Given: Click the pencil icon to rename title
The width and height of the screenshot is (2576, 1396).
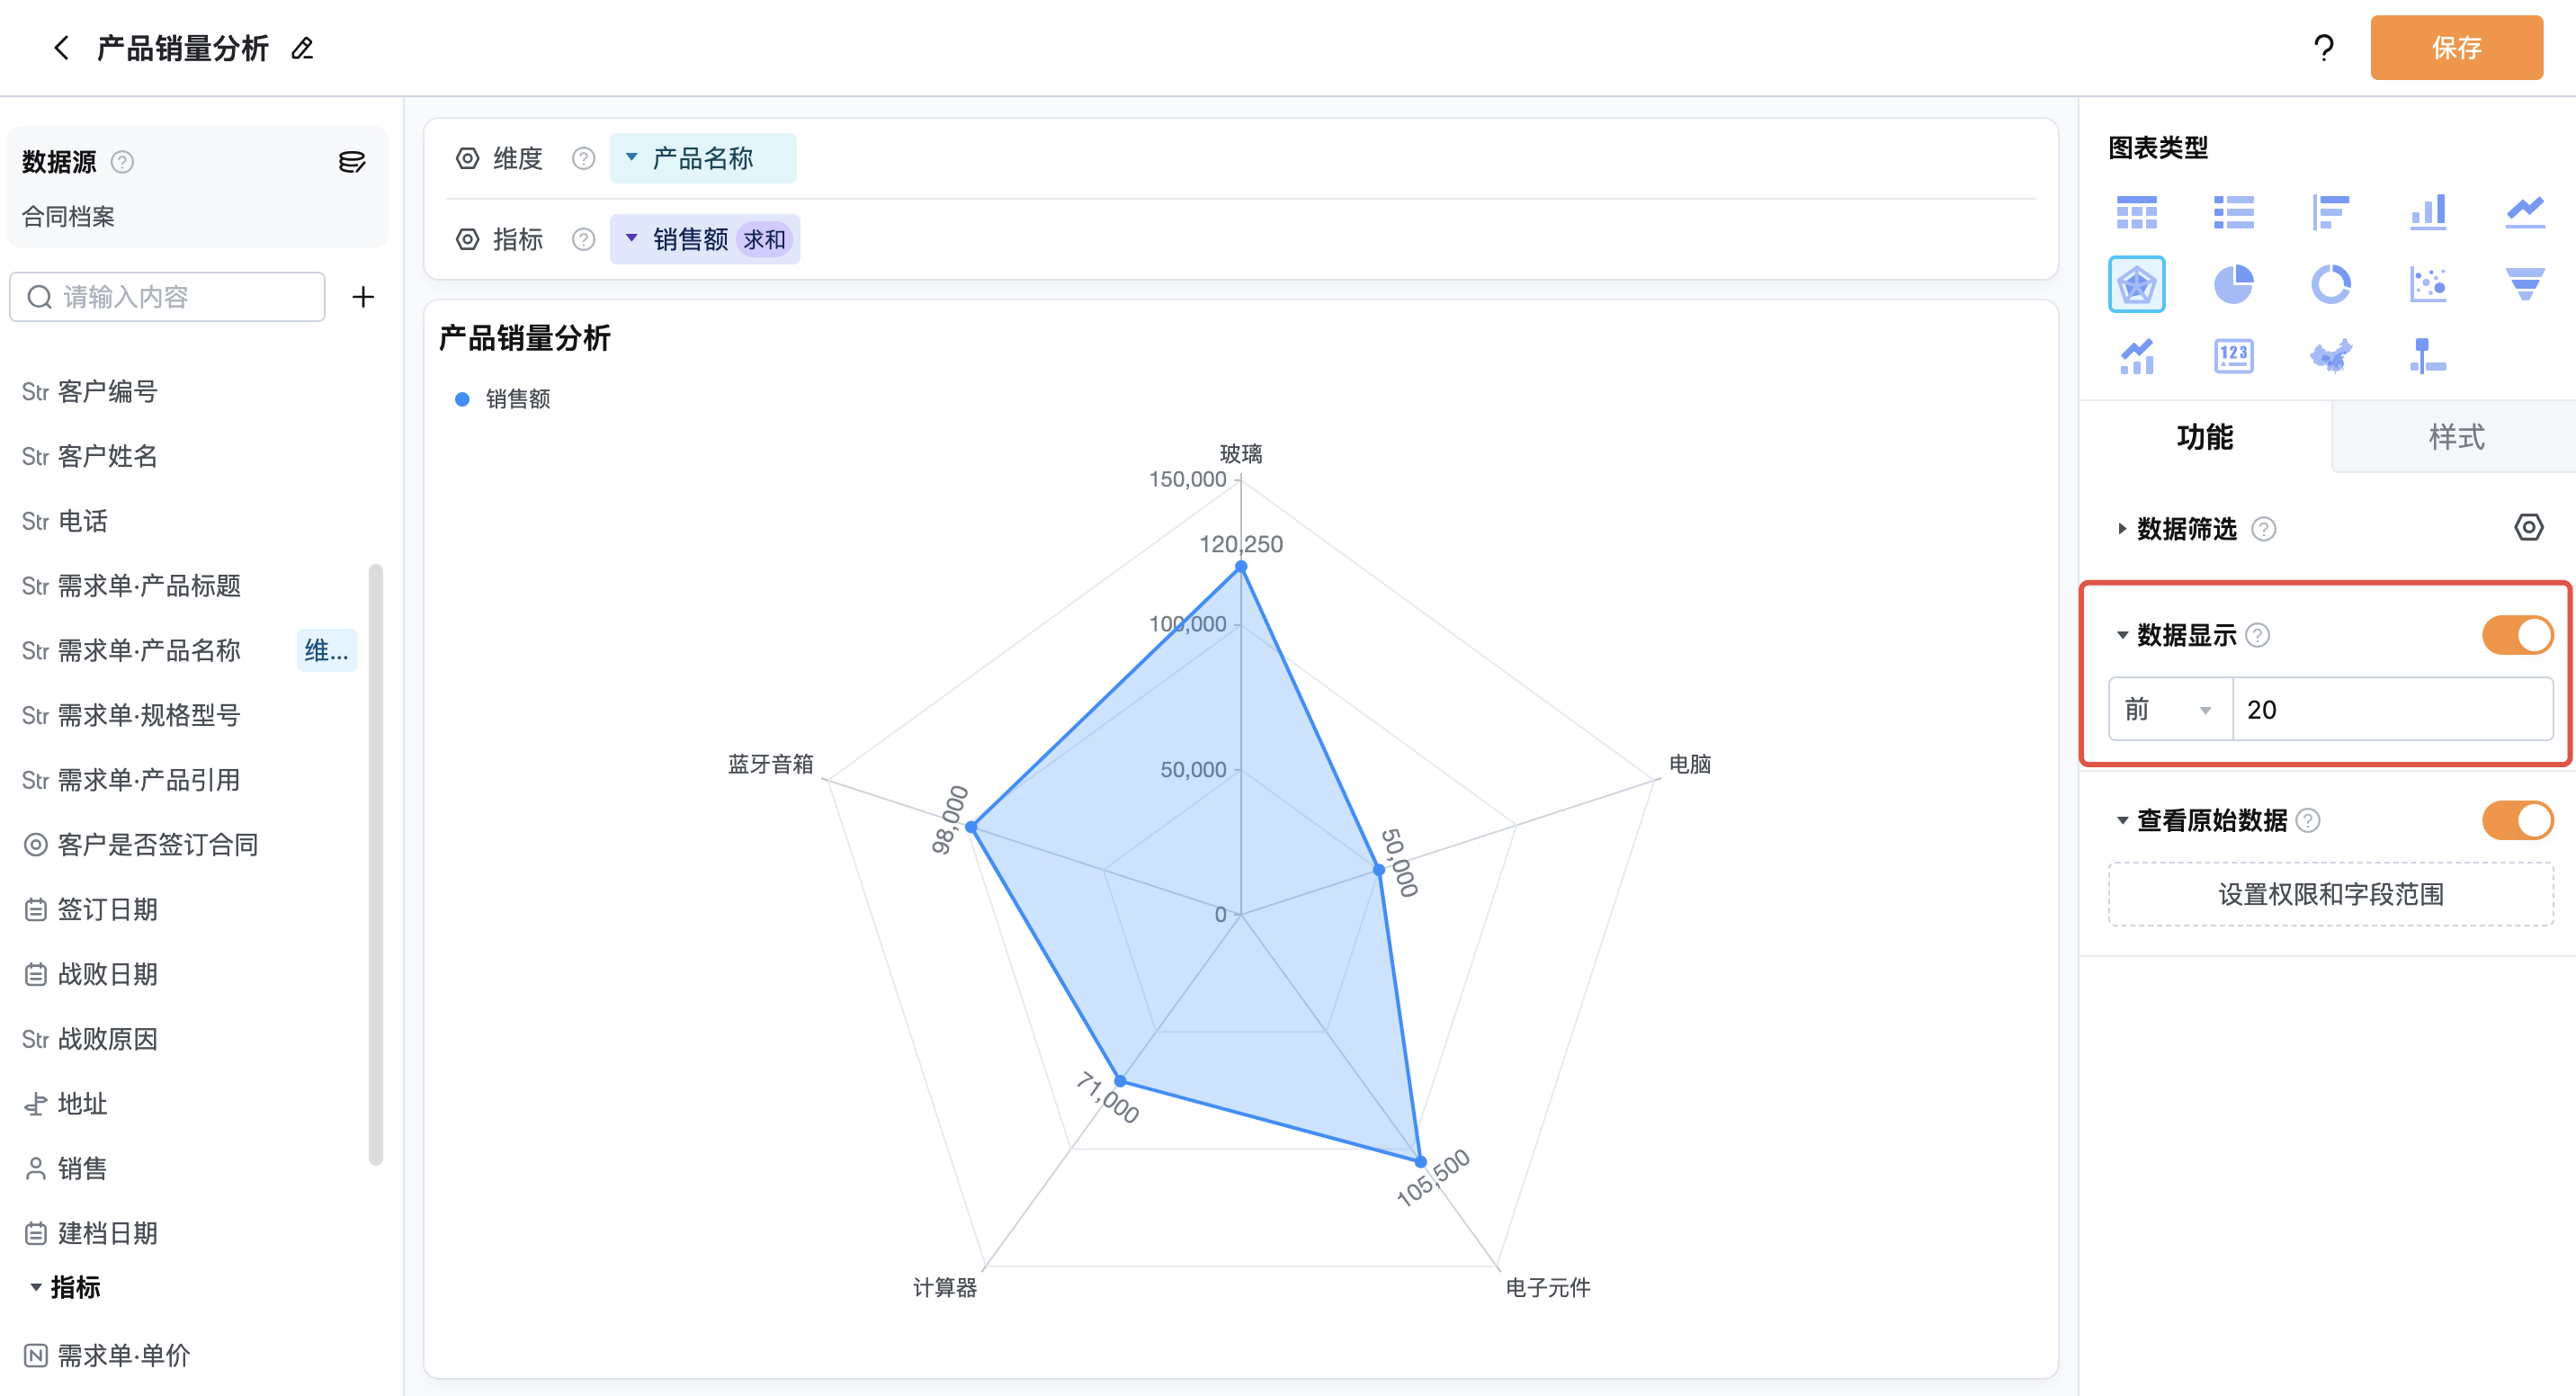Looking at the screenshot, I should coord(302,48).
